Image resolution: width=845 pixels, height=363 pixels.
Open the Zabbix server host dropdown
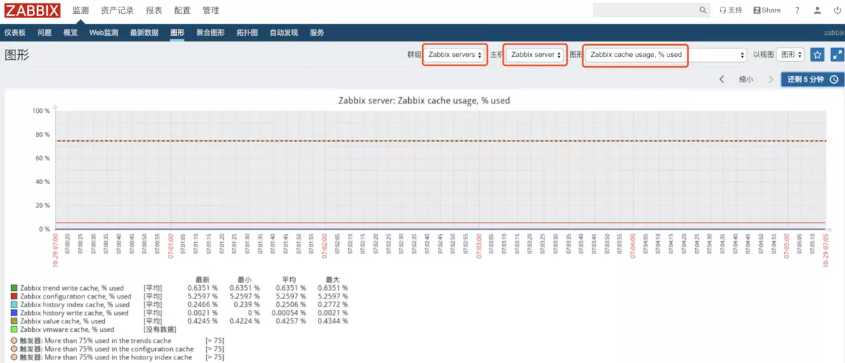click(535, 54)
